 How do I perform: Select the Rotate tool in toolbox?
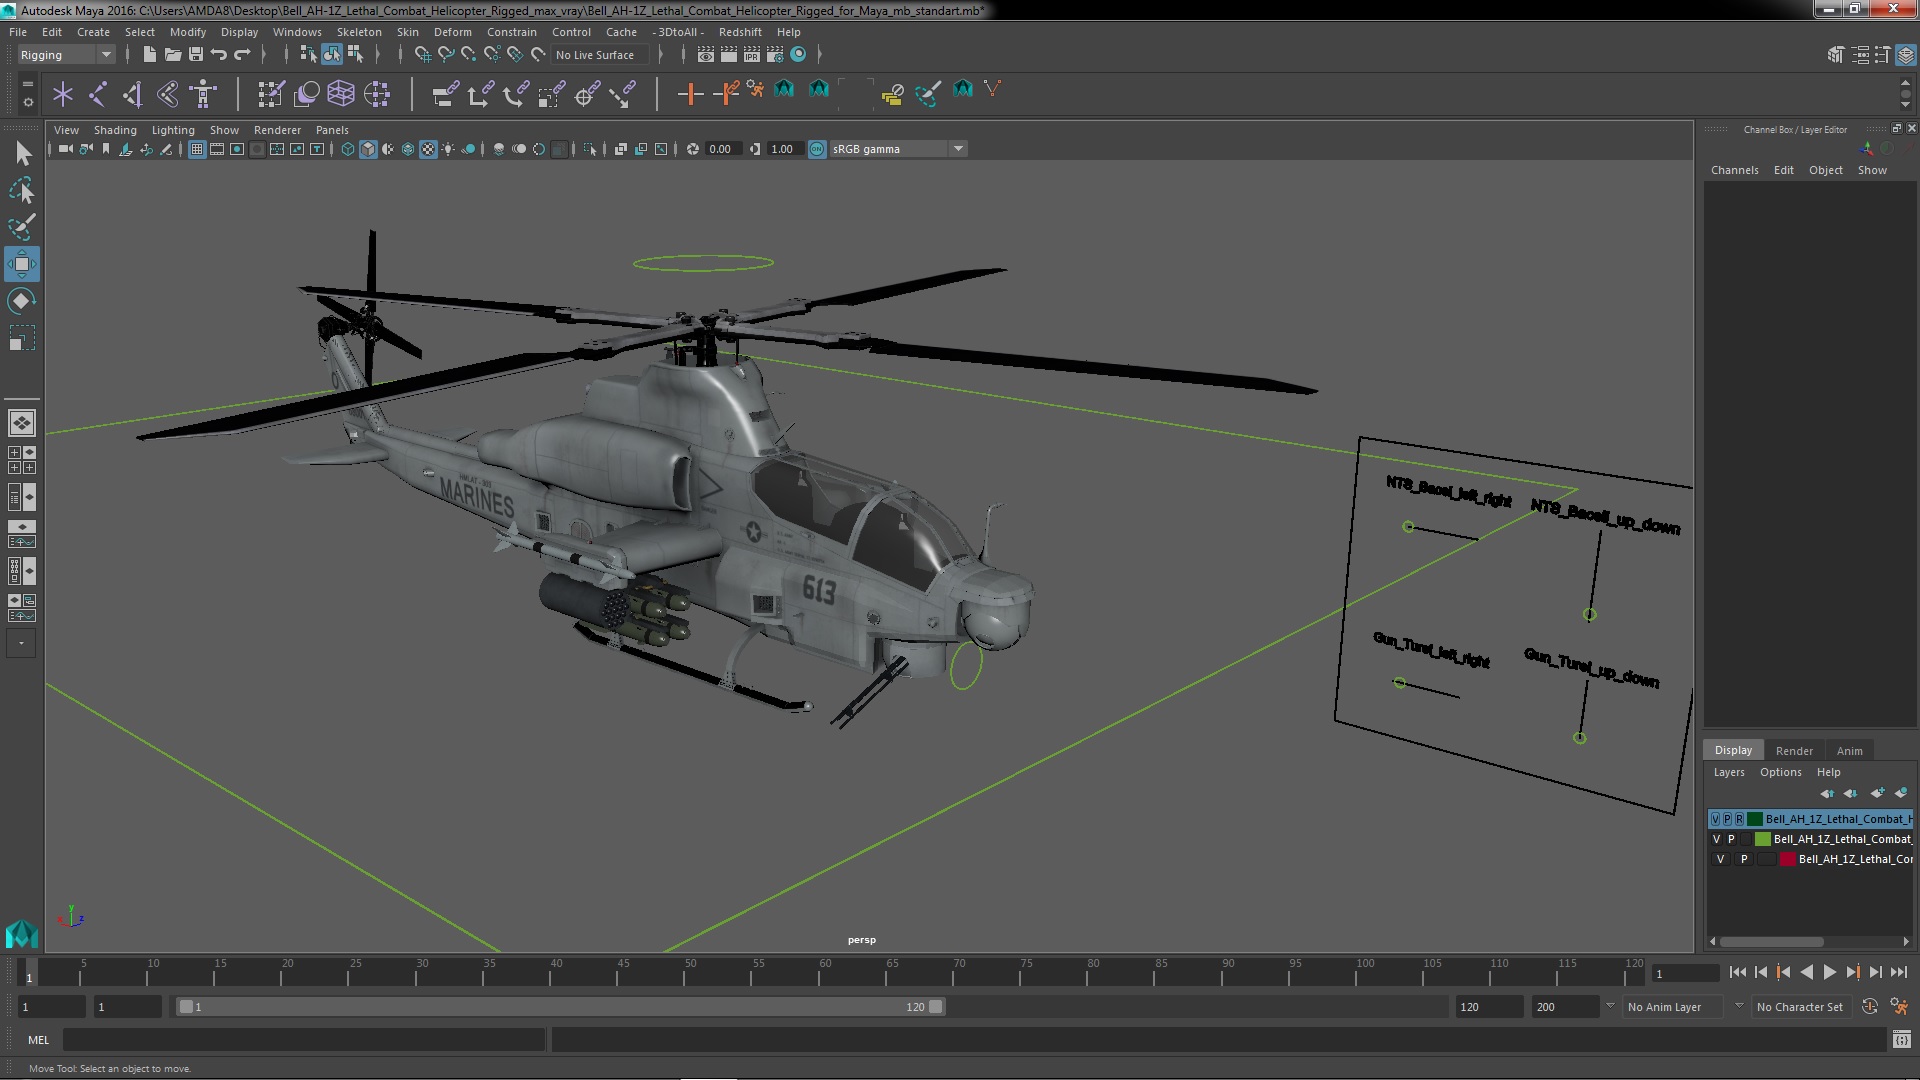(x=21, y=301)
